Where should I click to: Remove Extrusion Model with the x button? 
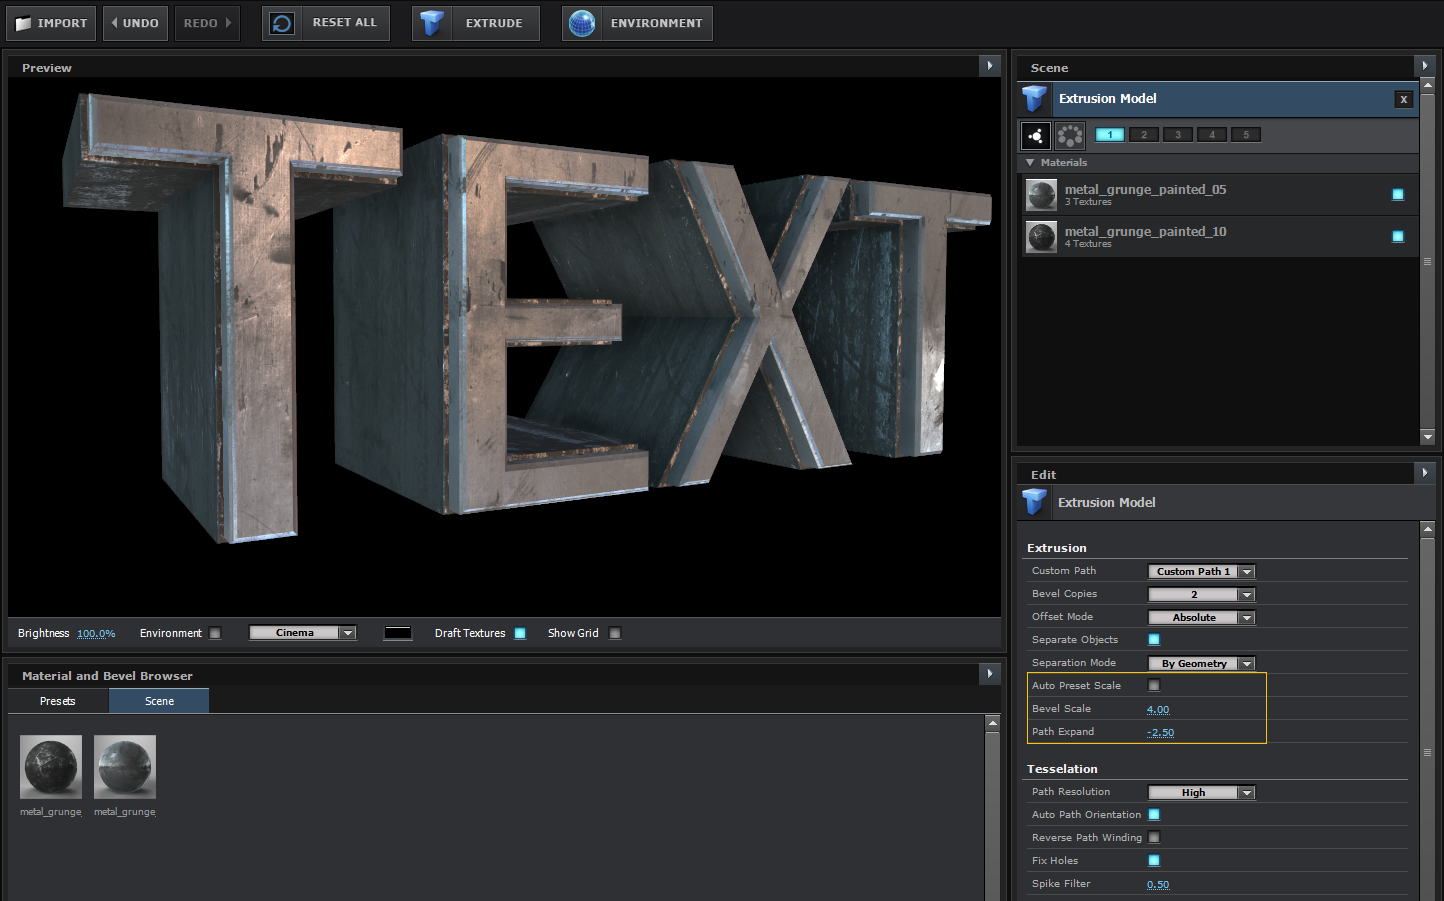click(1404, 99)
